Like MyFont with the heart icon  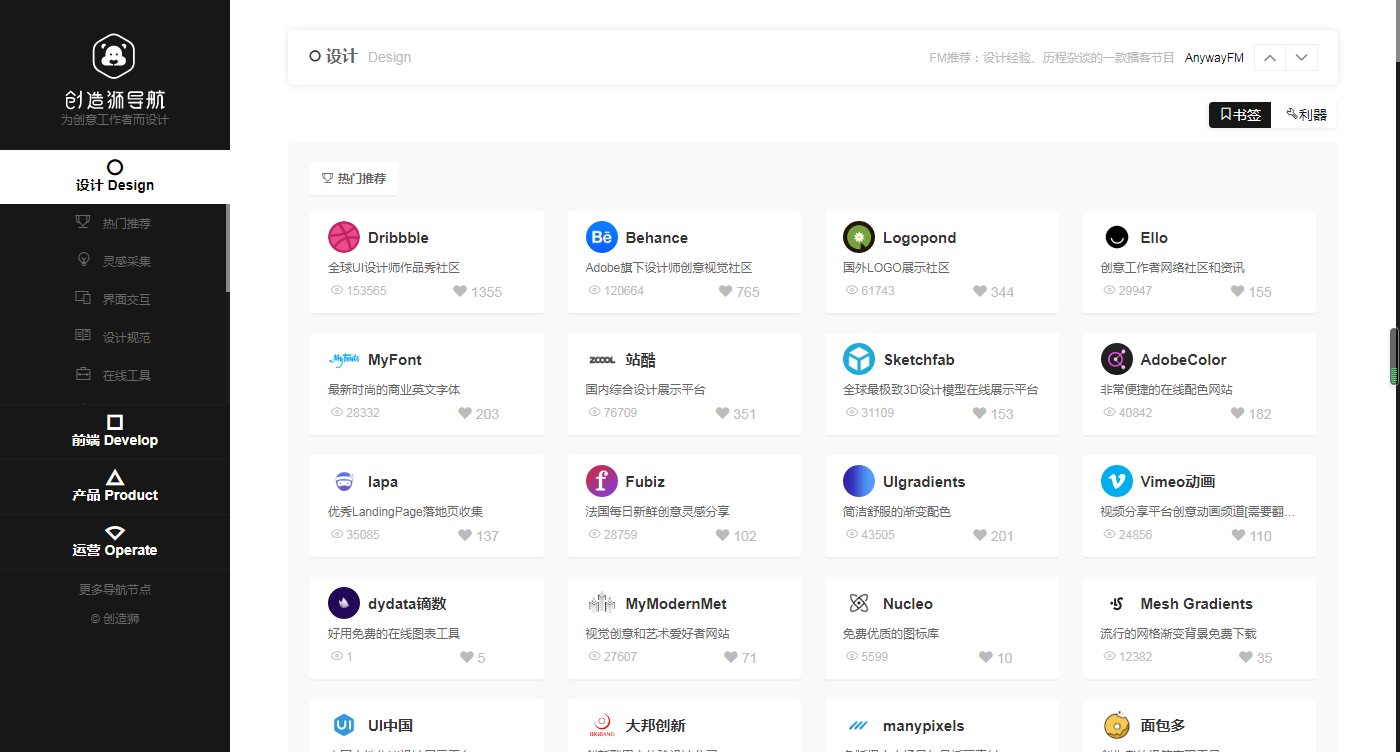point(465,413)
